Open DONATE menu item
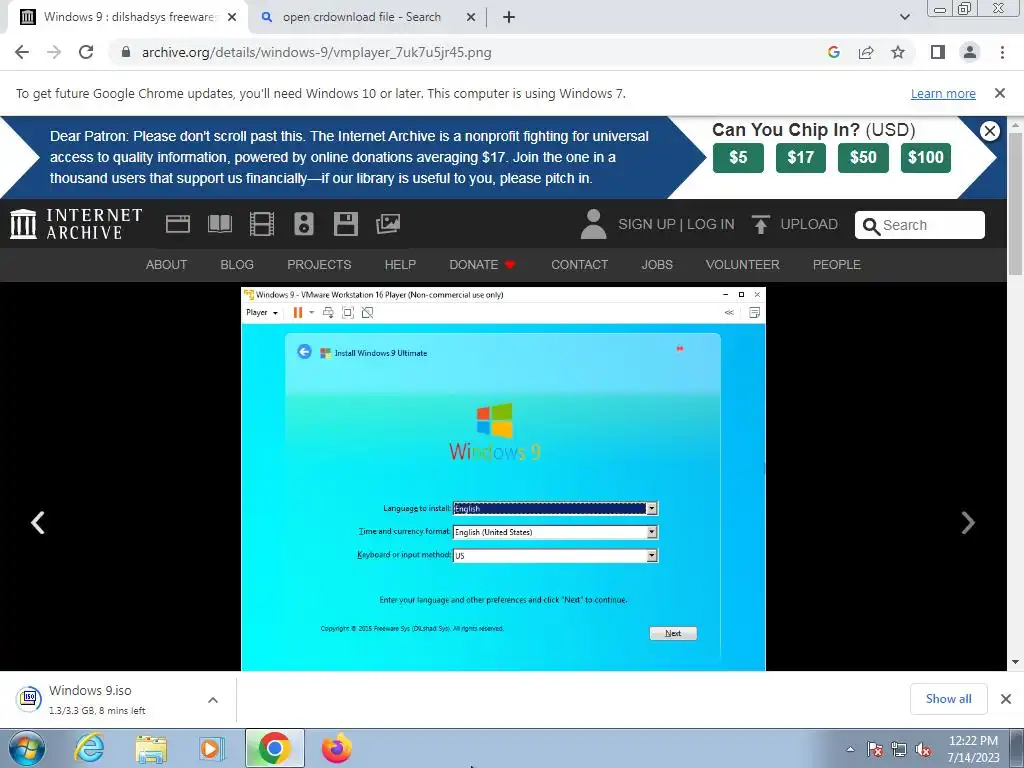The width and height of the screenshot is (1024, 768). click(x=482, y=264)
